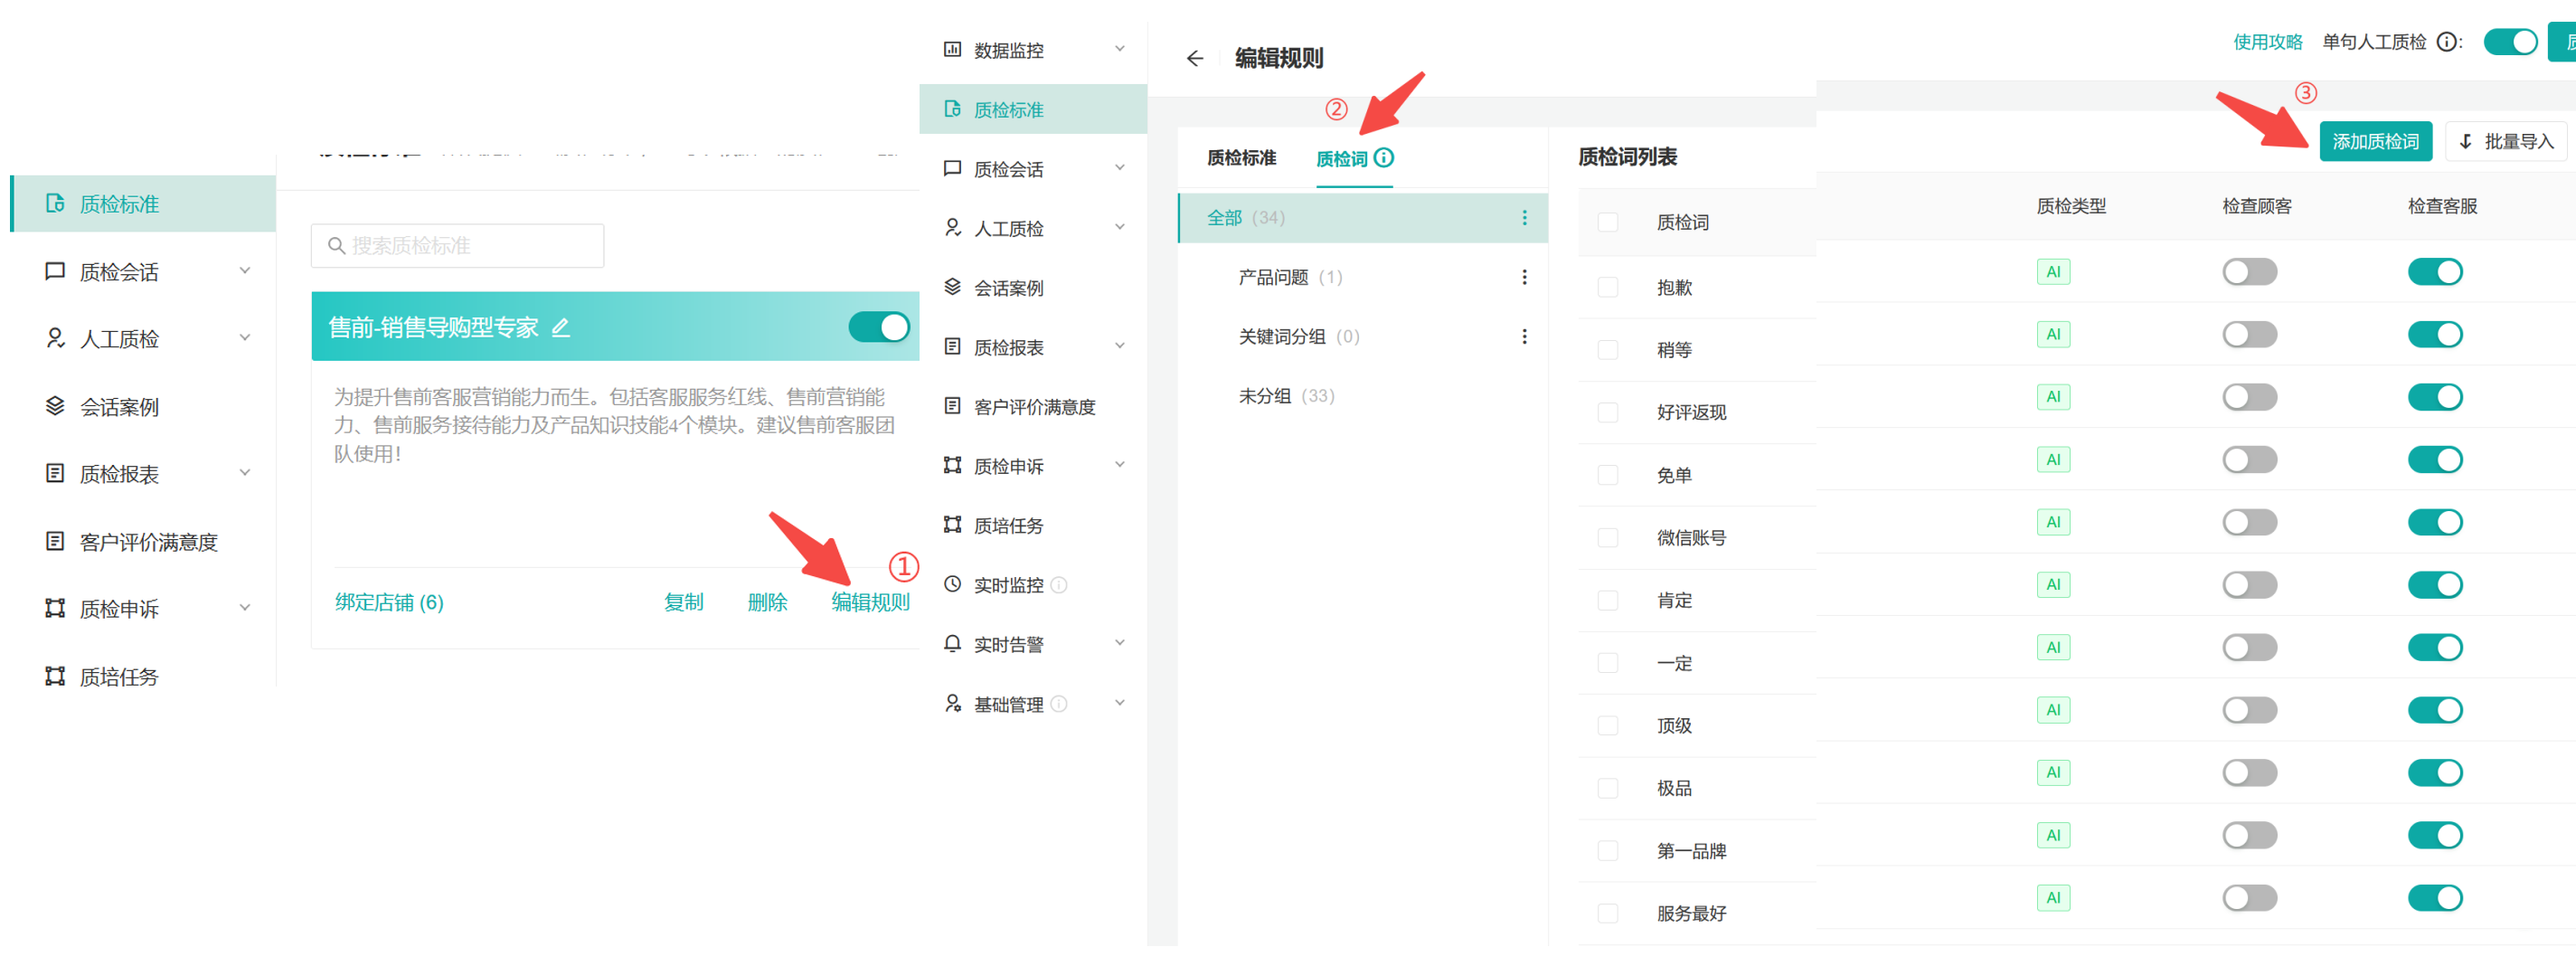This screenshot has height=966, width=2576.
Task: Click the 质检会话 chat icon in left sidebar
Action: pos(55,271)
